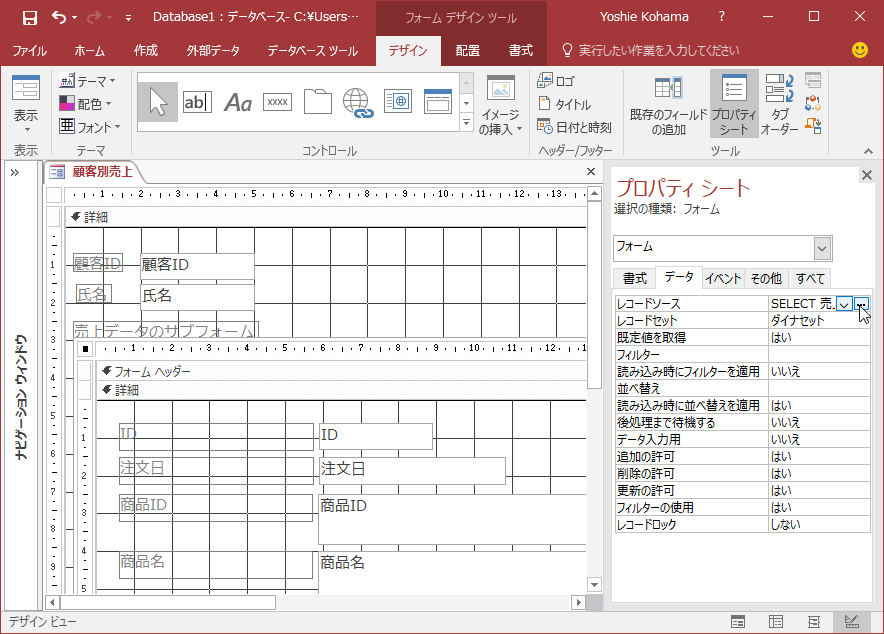Switch to the イベント property tab

pos(722,278)
